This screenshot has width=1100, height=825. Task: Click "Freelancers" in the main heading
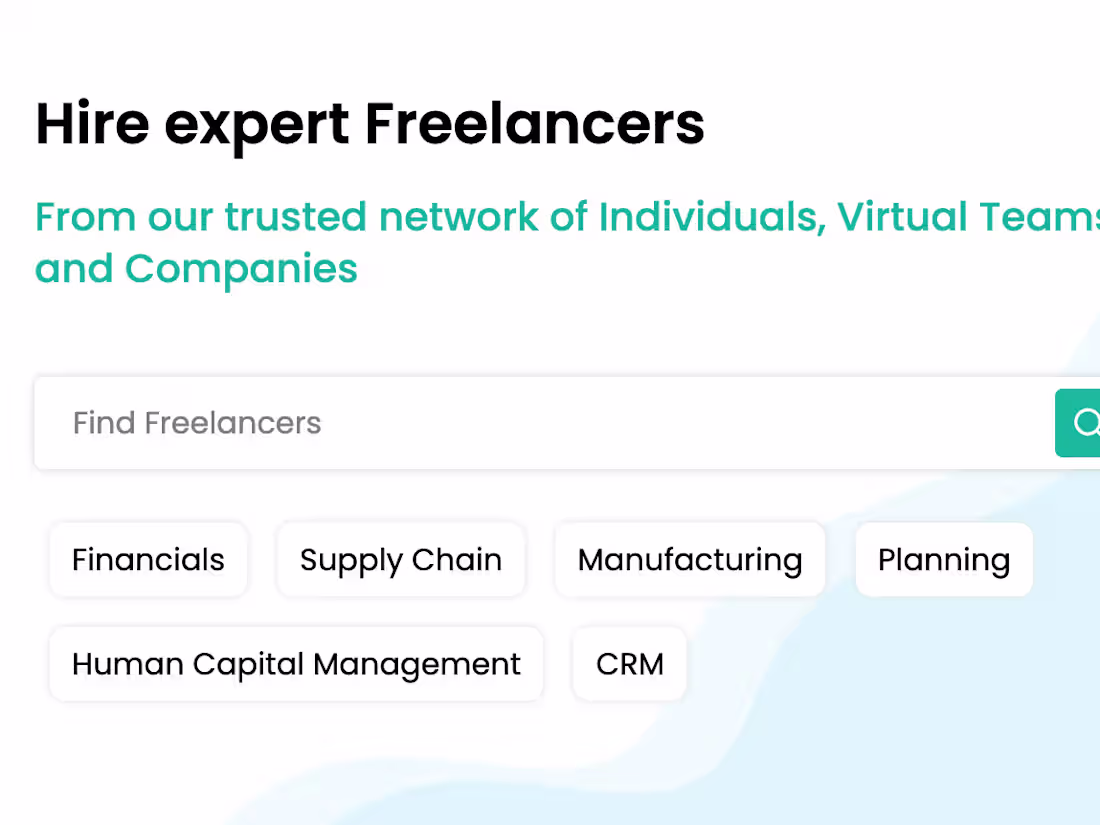(534, 124)
